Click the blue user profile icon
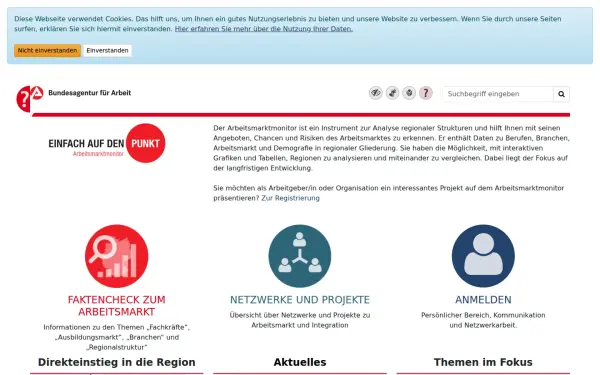The height and width of the screenshot is (375, 600). coord(483,256)
